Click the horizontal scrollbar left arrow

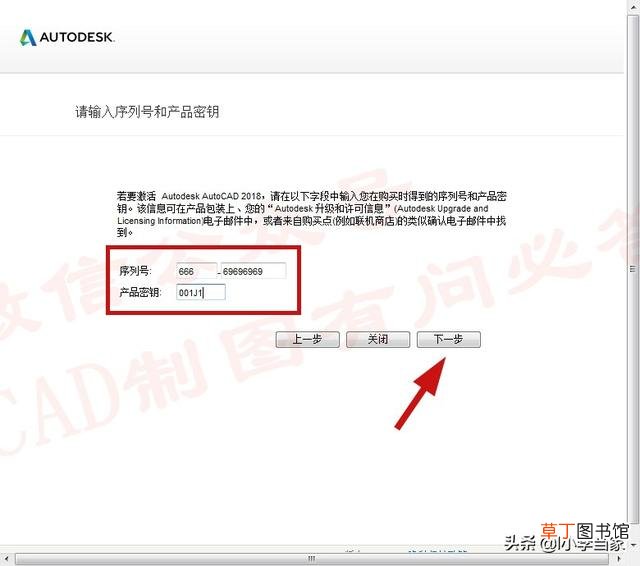(6, 559)
